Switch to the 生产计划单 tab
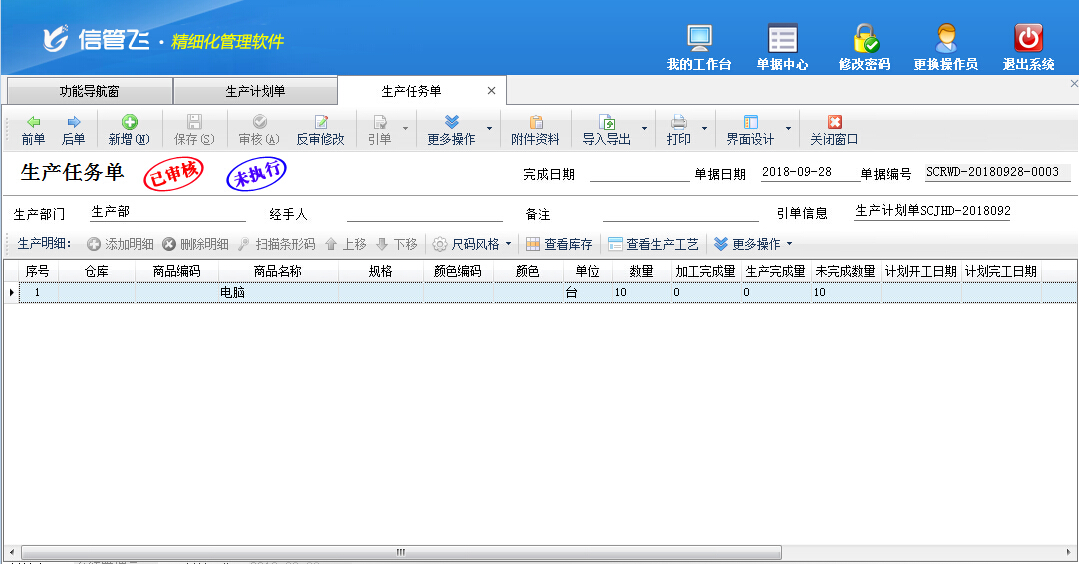 [x=255, y=91]
